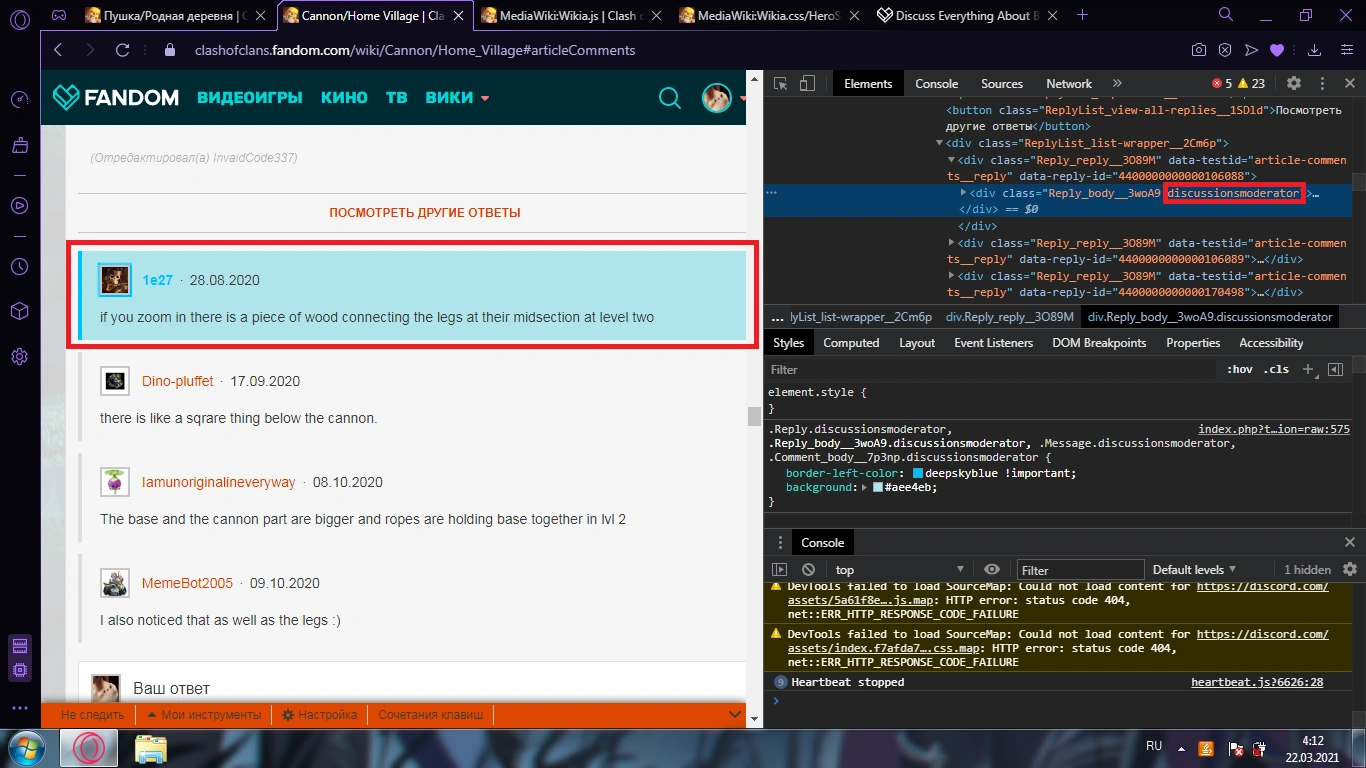Image resolution: width=1366 pixels, height=768 pixels.
Task: Click the deepskyblue color swatch
Action: click(918, 473)
